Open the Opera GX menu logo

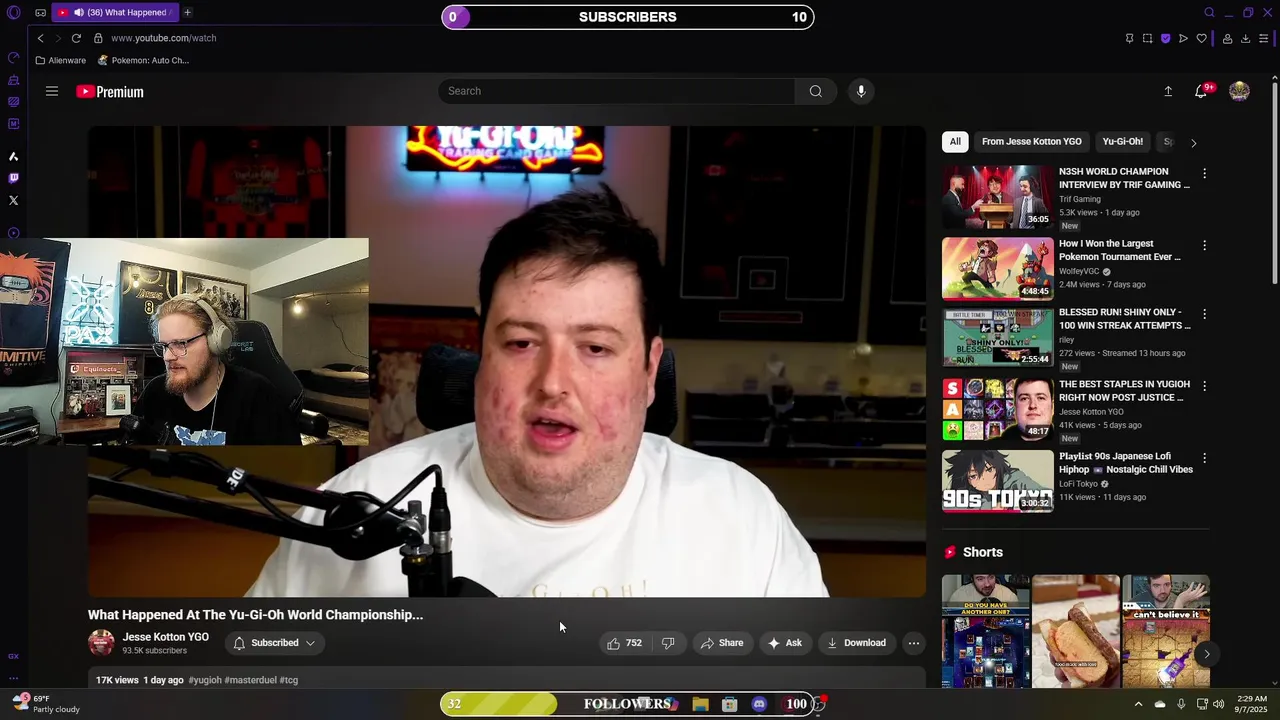coord(13,13)
